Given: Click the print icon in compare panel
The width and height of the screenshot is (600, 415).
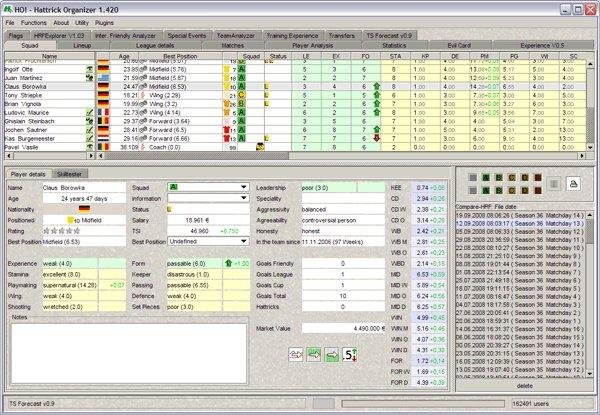Looking at the screenshot, I should pyautogui.click(x=573, y=184).
